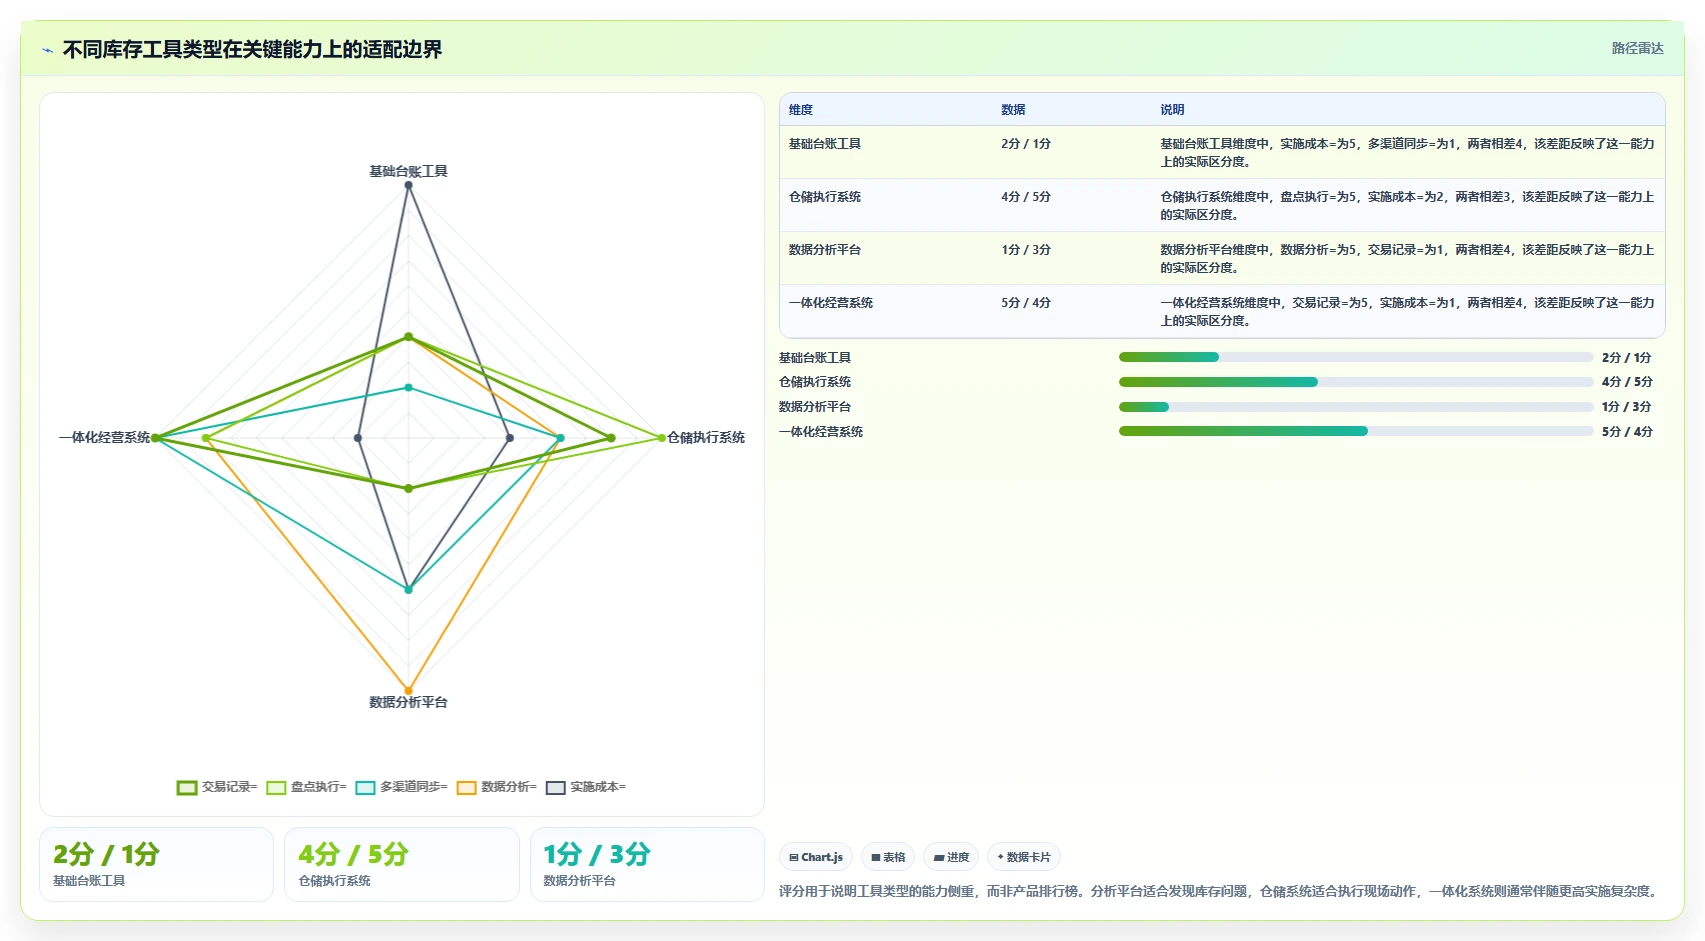Click the 数据分析平台 progress bar
This screenshot has height=941, width=1705.
[x=1356, y=407]
